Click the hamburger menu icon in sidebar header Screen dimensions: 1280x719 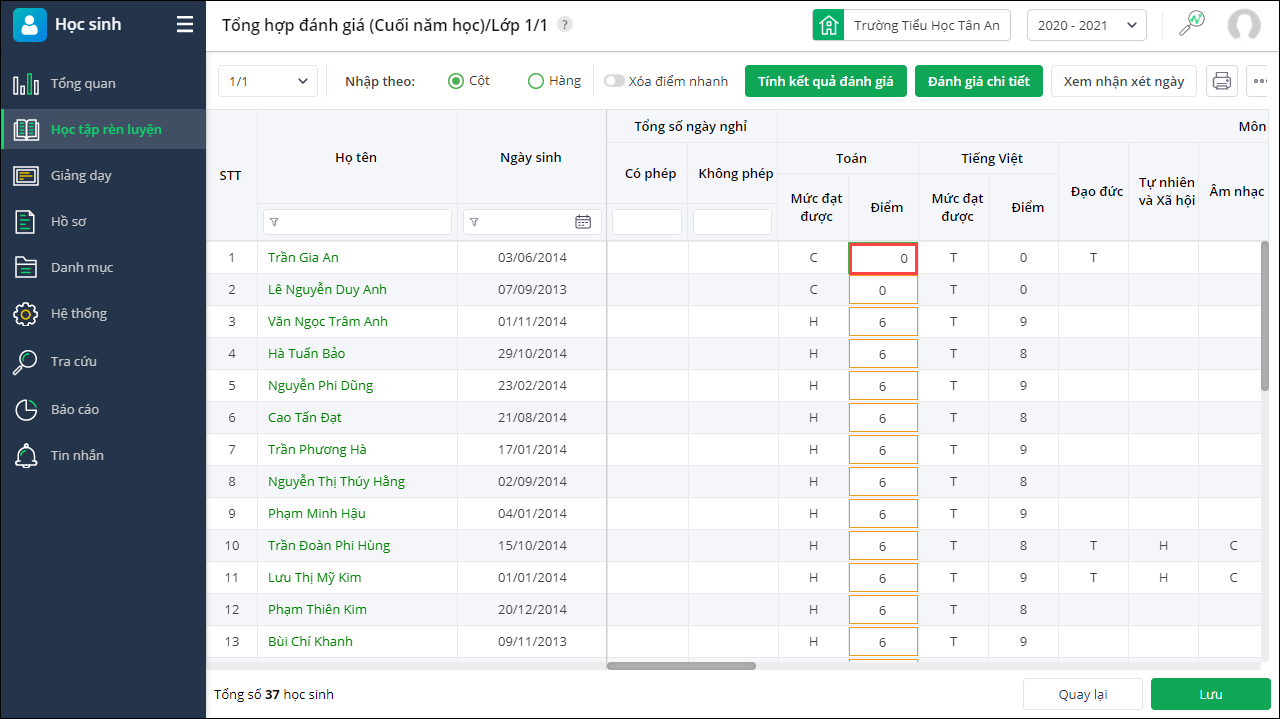[x=185, y=25]
